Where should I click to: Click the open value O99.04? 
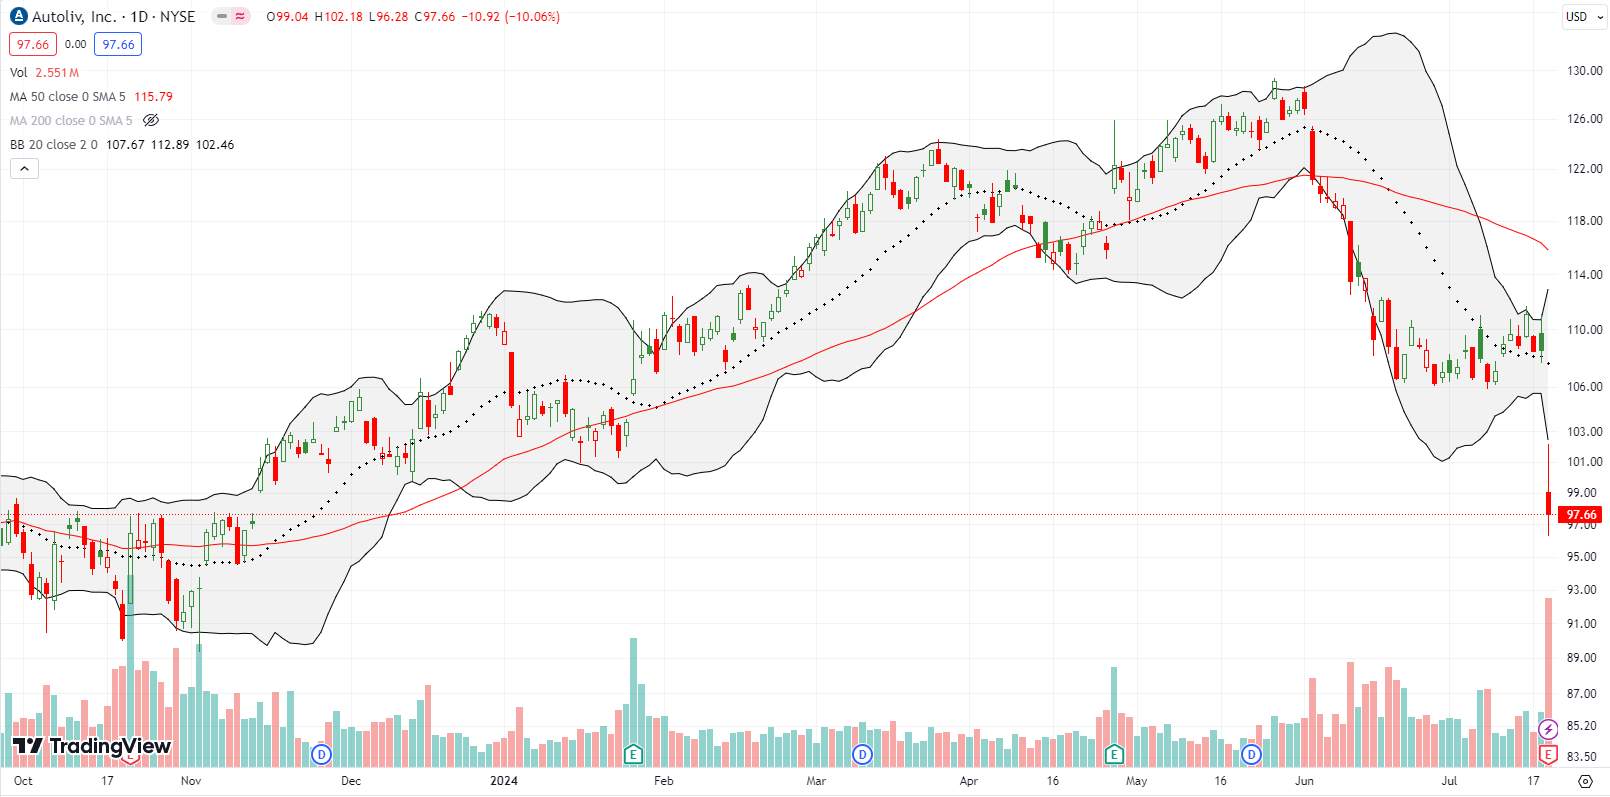point(288,17)
